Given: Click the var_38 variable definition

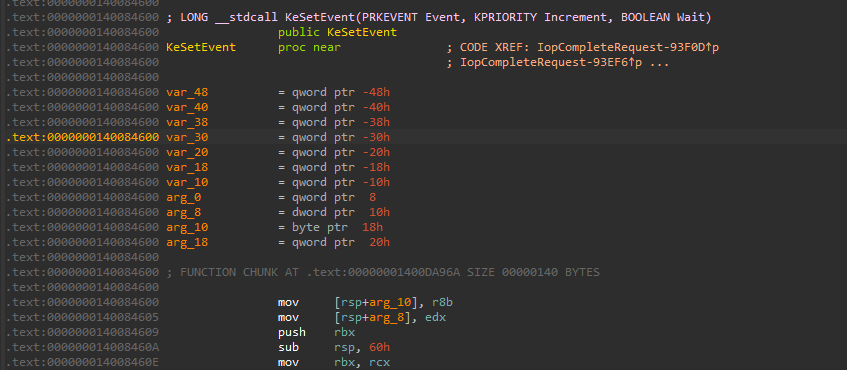Looking at the screenshot, I should point(187,123).
